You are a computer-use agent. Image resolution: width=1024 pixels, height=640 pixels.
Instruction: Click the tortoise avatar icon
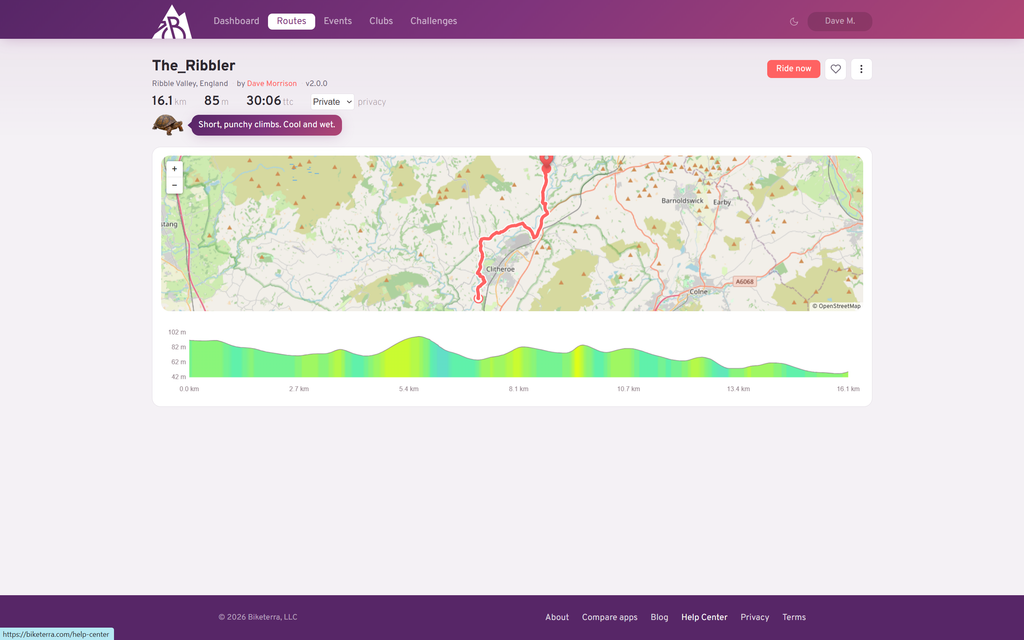pos(168,124)
